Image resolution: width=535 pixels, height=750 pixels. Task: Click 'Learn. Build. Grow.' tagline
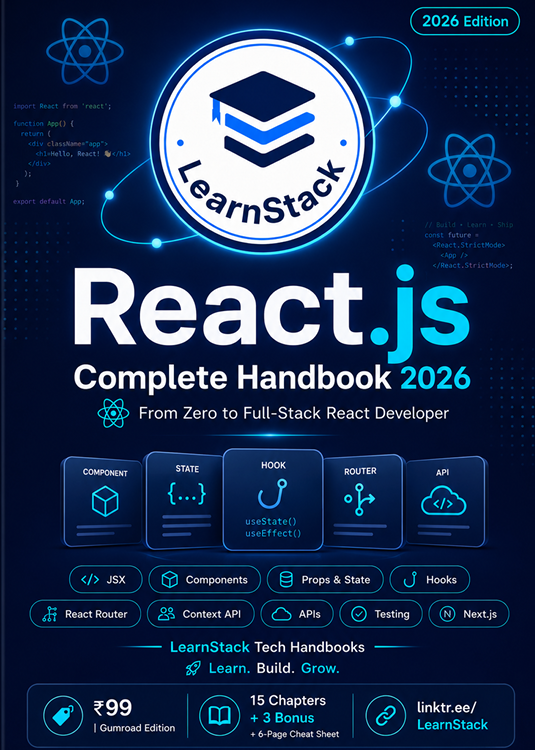pos(274,668)
